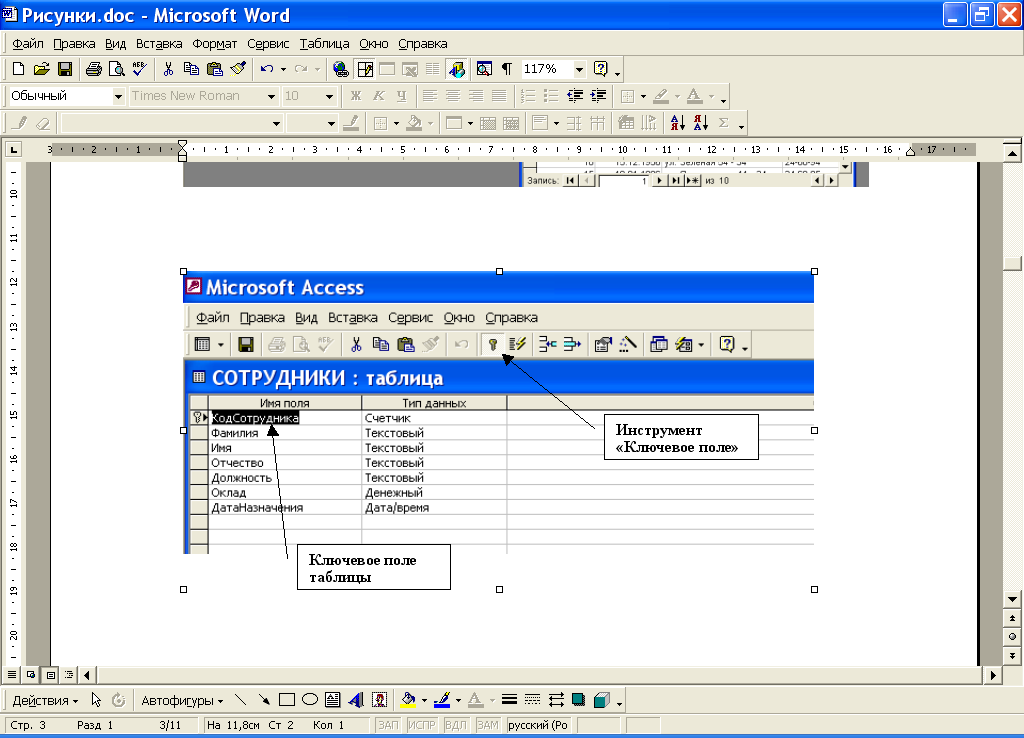The width and height of the screenshot is (1024, 738).
Task: Select the Line drawing tool
Action: click(240, 700)
